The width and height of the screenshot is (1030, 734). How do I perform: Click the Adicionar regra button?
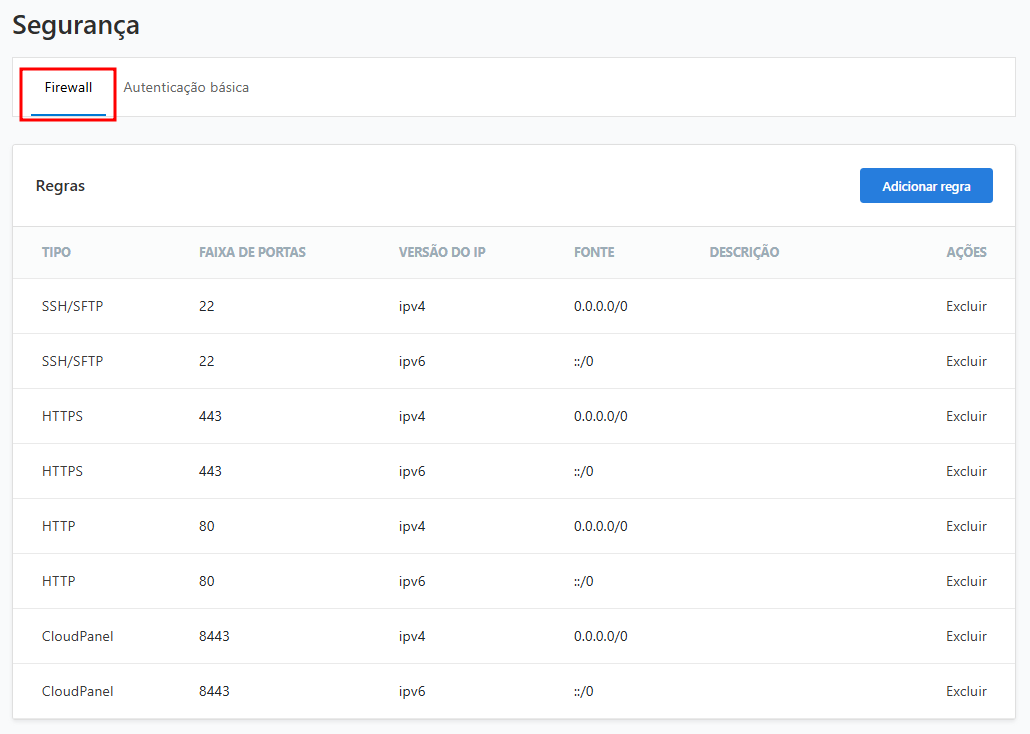pos(925,186)
